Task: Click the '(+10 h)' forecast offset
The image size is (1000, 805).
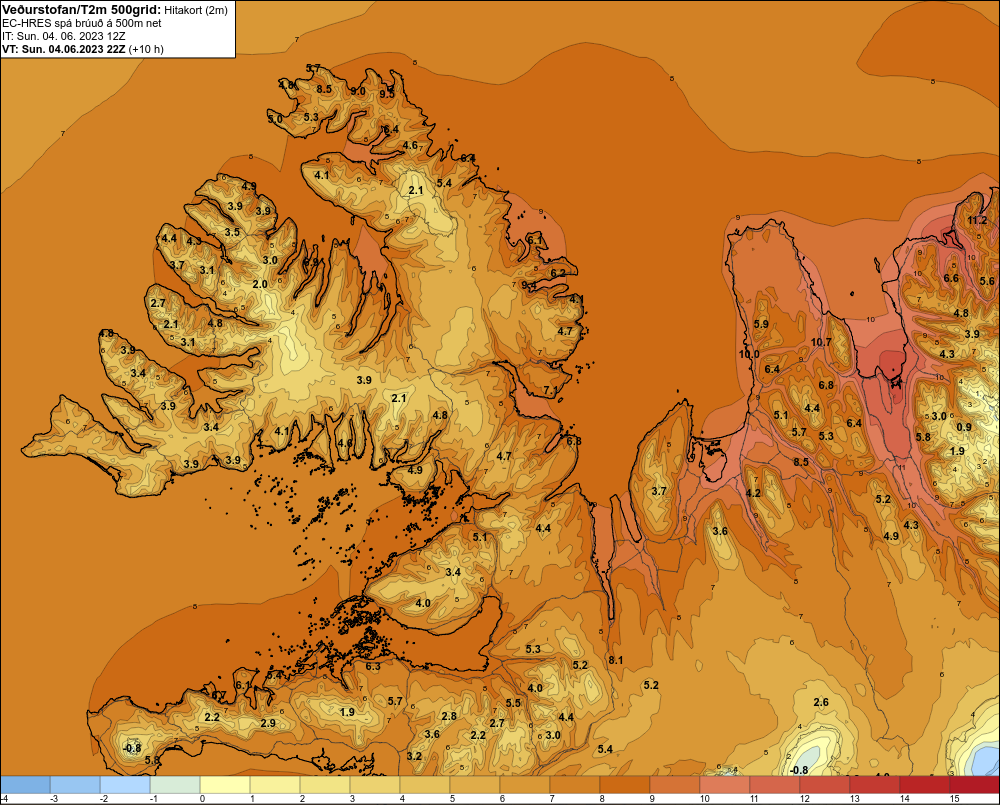Action: pos(146,49)
